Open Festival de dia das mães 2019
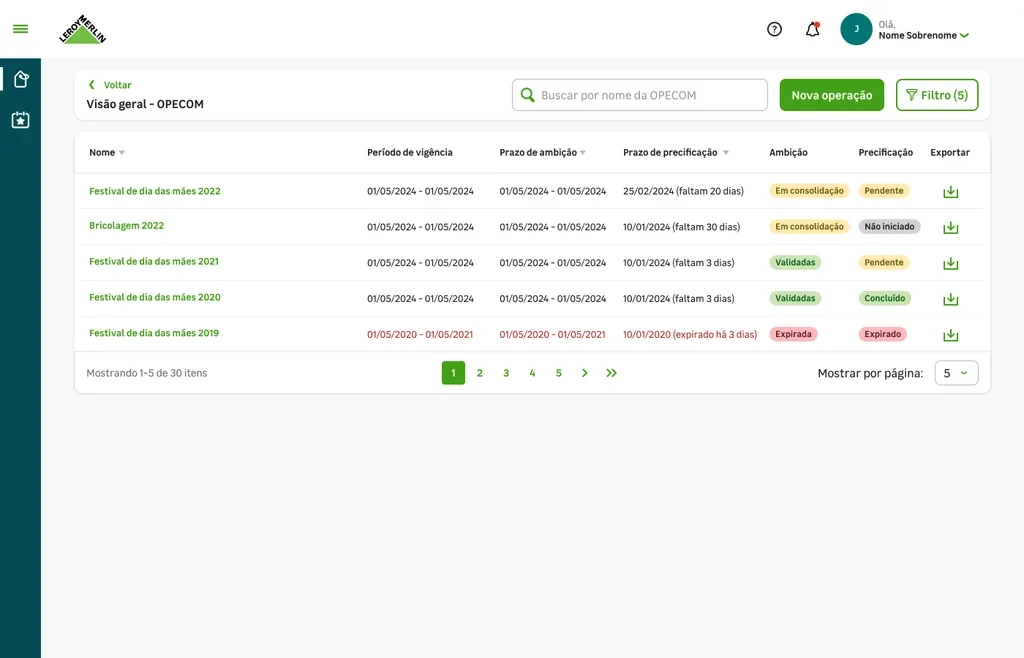Image resolution: width=1024 pixels, height=658 pixels. (154, 333)
